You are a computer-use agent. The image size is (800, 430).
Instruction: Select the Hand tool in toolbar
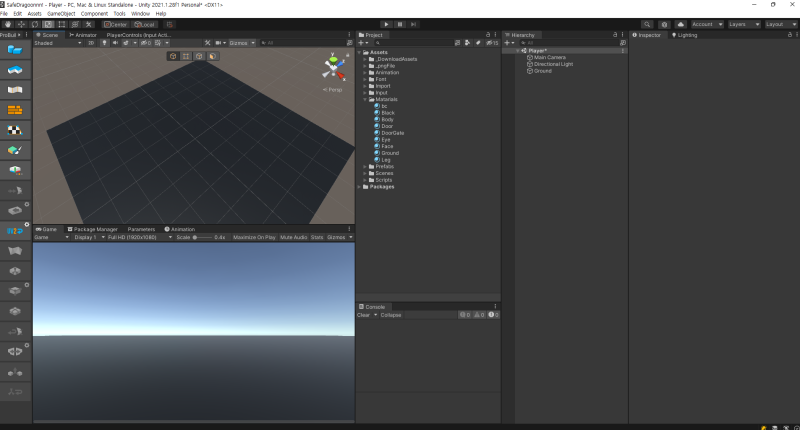8,24
